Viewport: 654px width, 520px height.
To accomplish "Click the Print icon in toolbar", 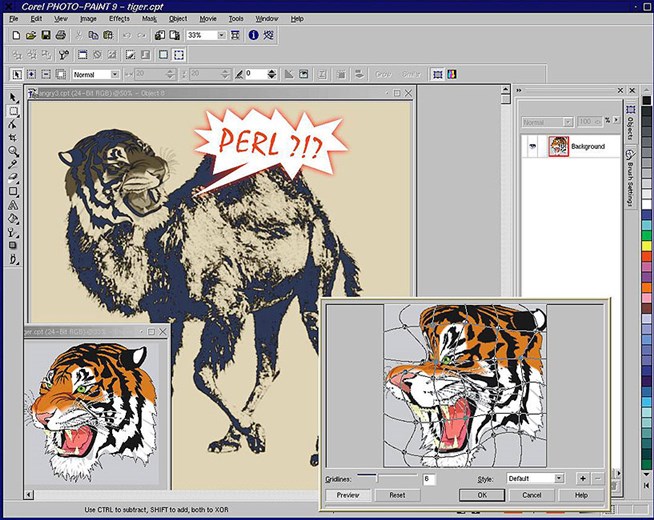I will (x=61, y=35).
